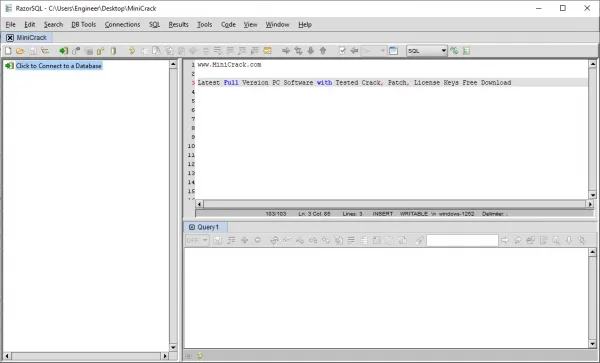The height and width of the screenshot is (363, 600).
Task: Open the File menu
Action: [10, 24]
